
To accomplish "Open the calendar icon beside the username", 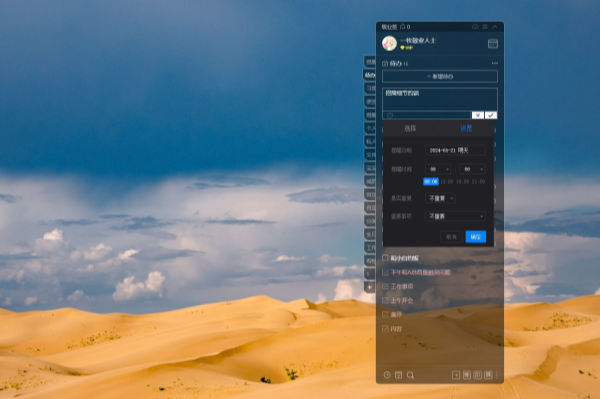I will point(493,44).
